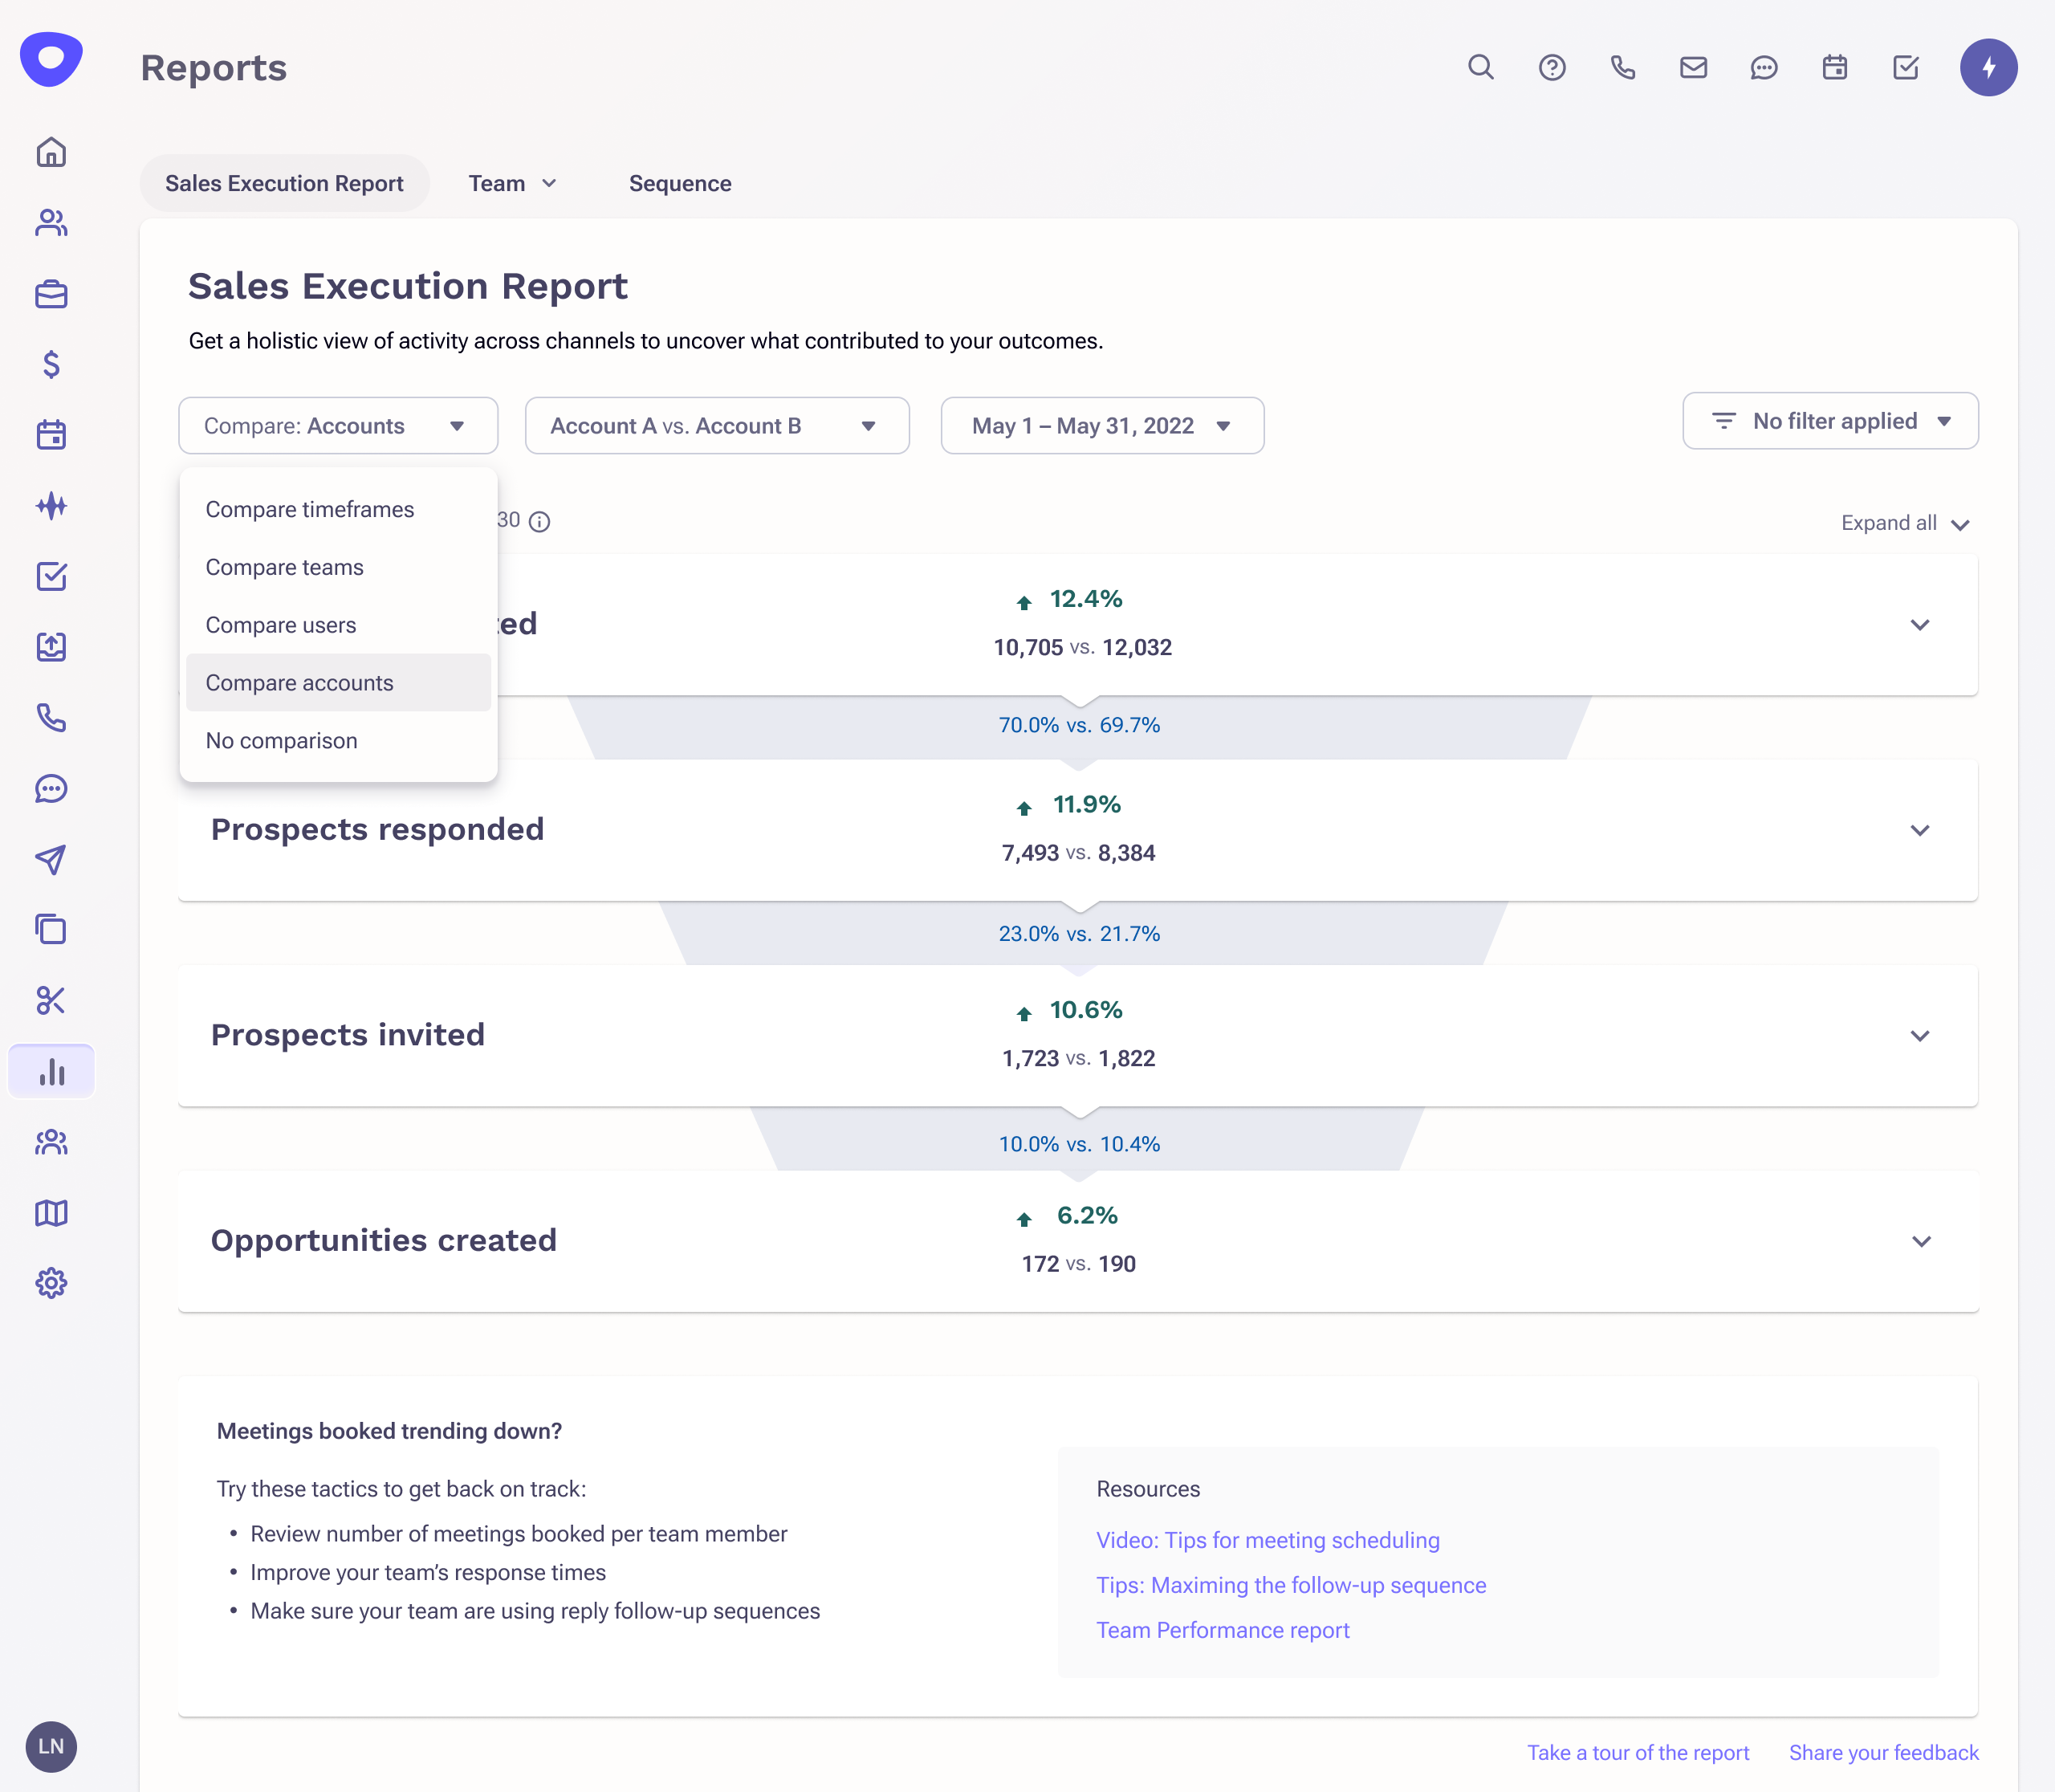Open the Deals dollar icon
This screenshot has height=1792, width=2055.
click(51, 365)
